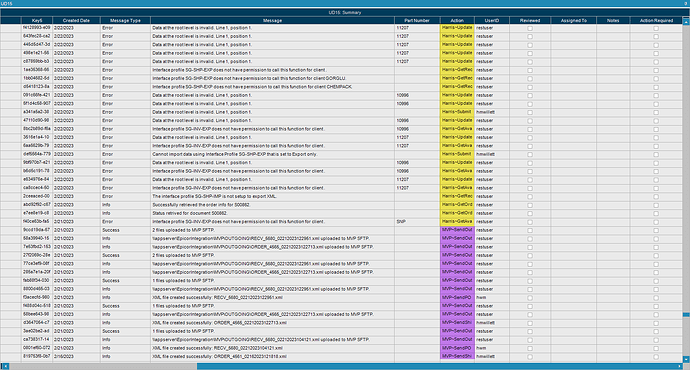Click the vertical scrollbar up arrow
The width and height of the screenshot is (690, 370).
click(686, 21)
